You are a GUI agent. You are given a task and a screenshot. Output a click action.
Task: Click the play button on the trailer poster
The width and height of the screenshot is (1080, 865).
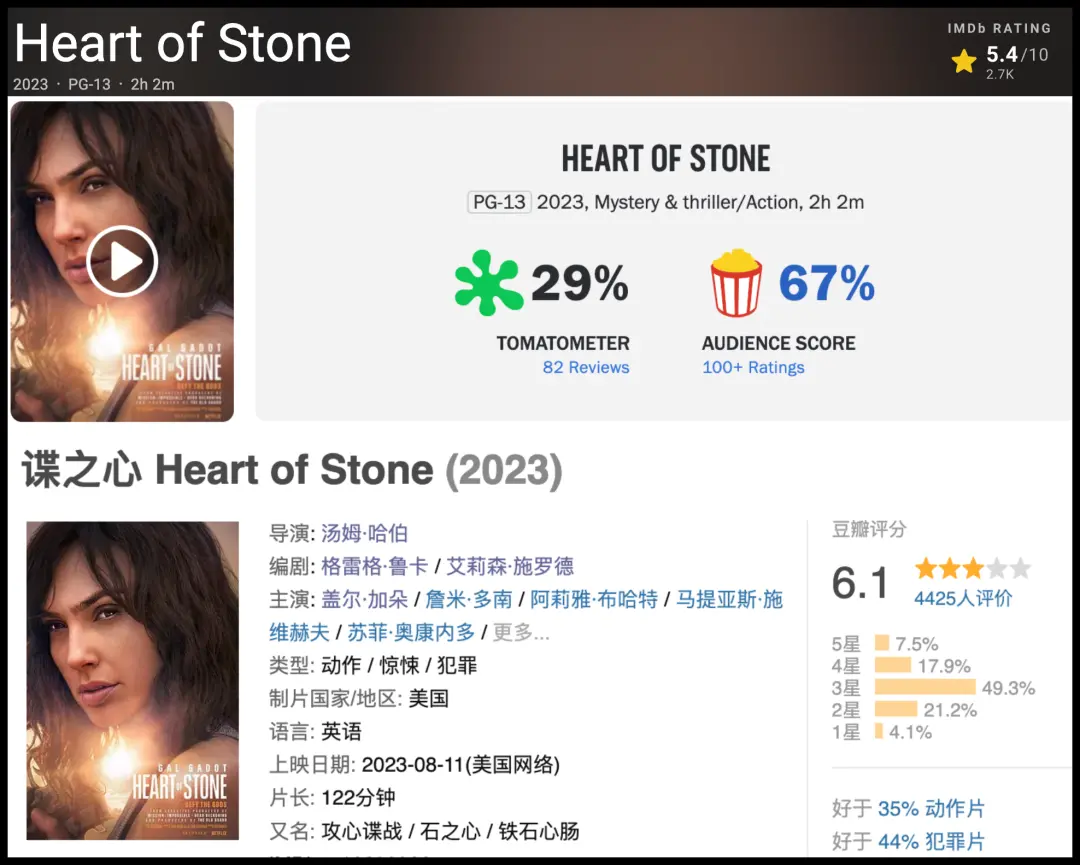[122, 262]
